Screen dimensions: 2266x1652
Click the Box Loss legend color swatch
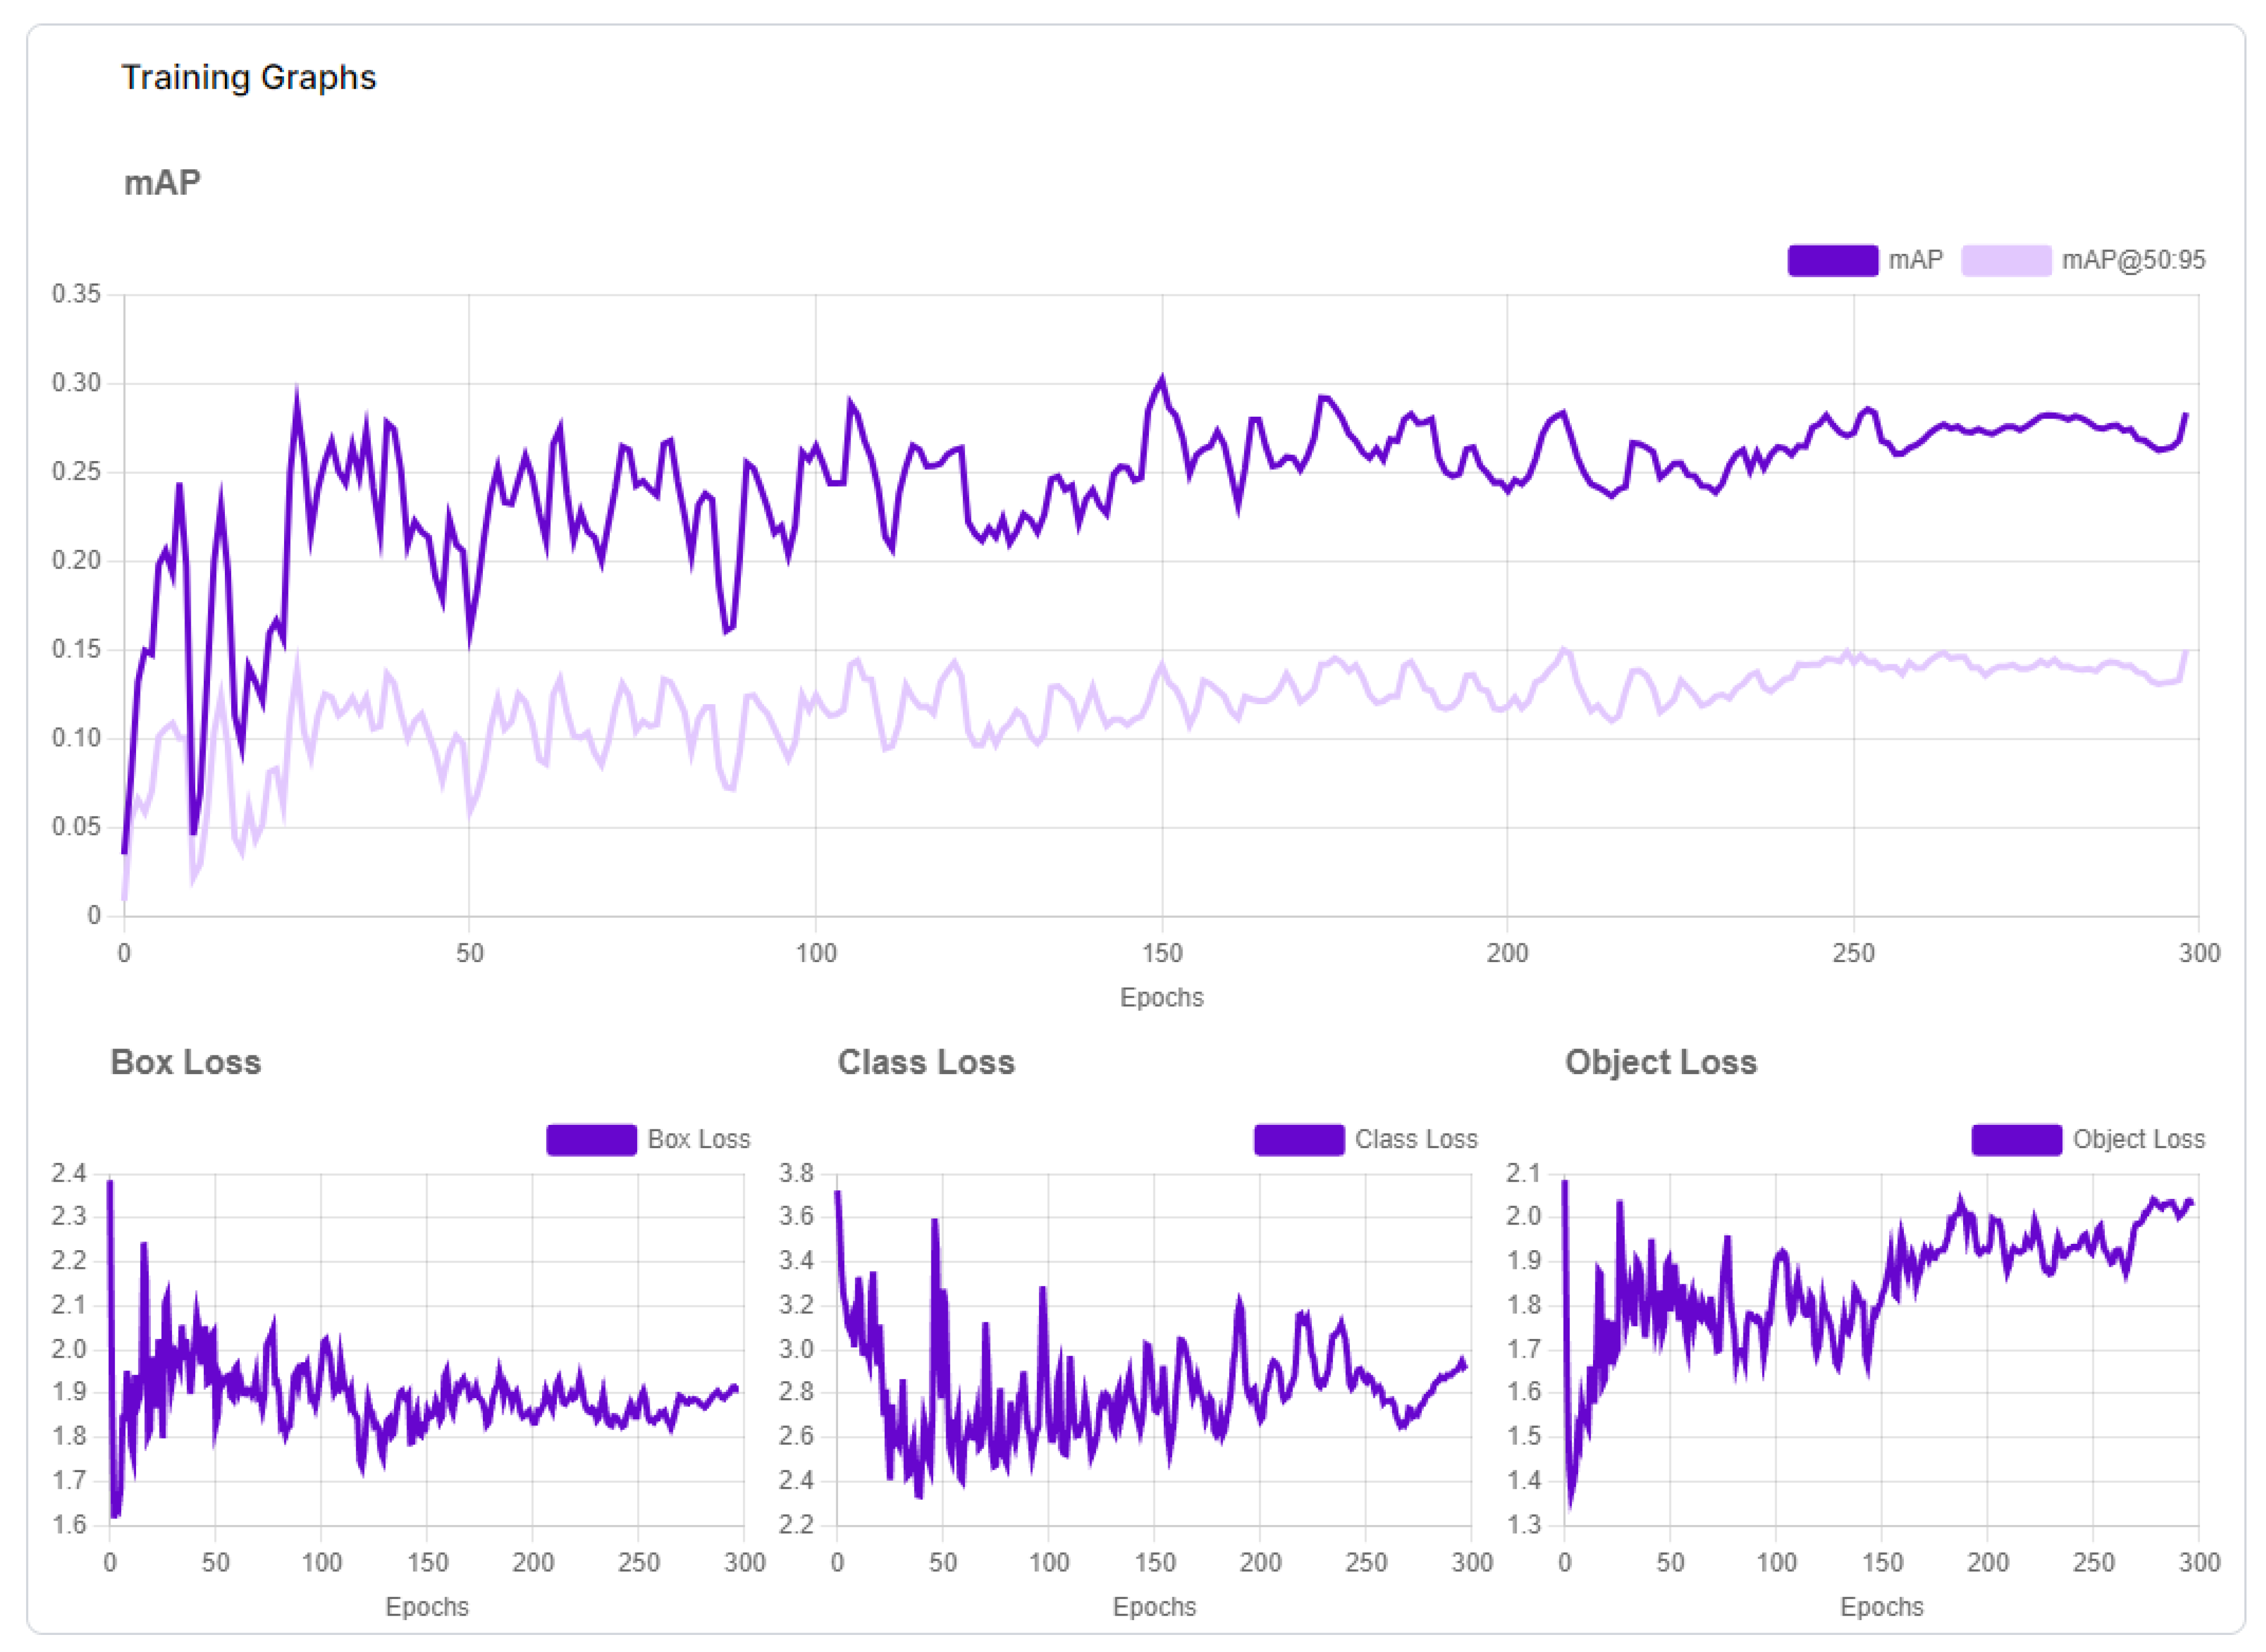click(x=591, y=1139)
